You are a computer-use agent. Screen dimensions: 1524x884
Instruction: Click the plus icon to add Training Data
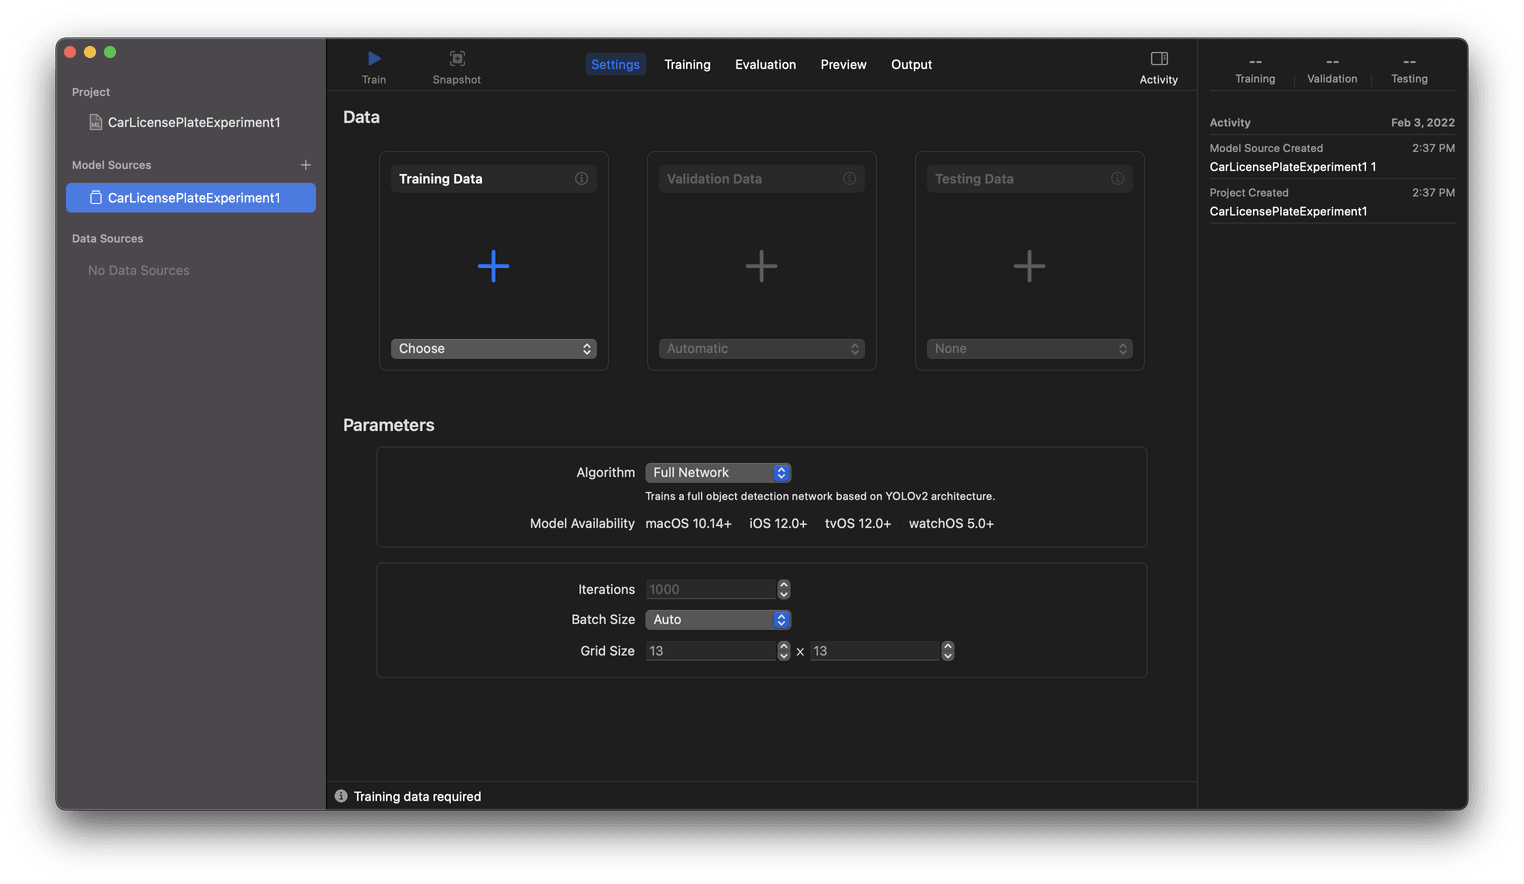pos(493,266)
